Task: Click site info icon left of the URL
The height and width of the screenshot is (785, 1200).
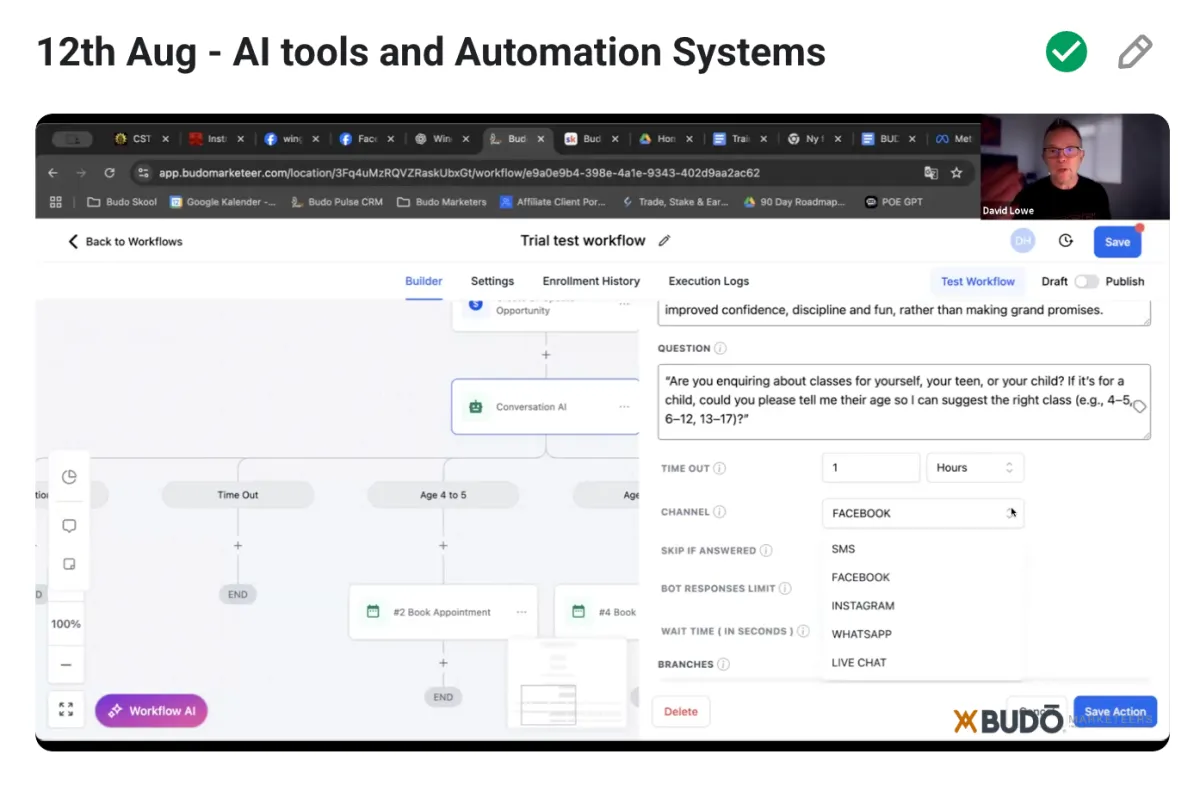Action: click(144, 173)
